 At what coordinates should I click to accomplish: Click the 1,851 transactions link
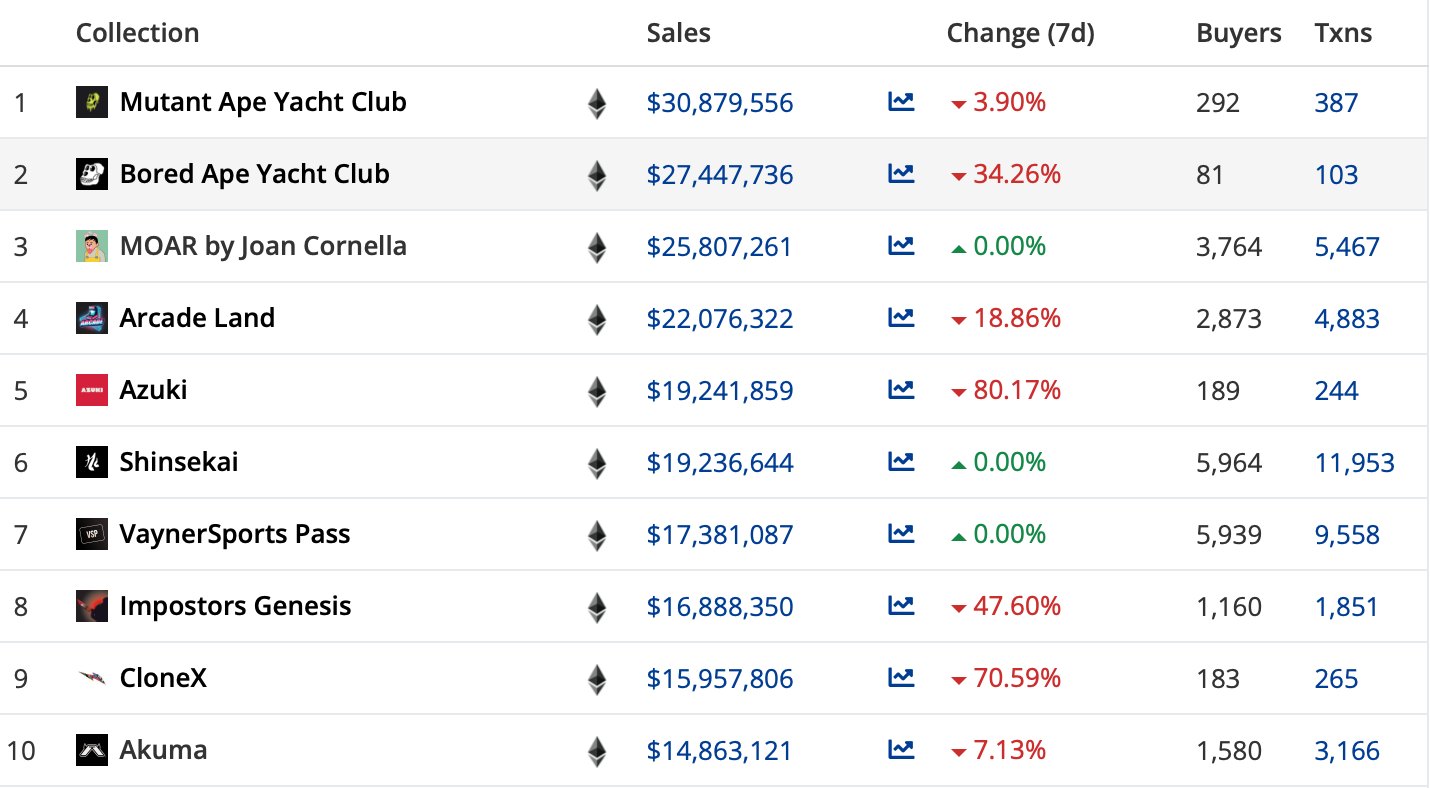coord(1346,607)
